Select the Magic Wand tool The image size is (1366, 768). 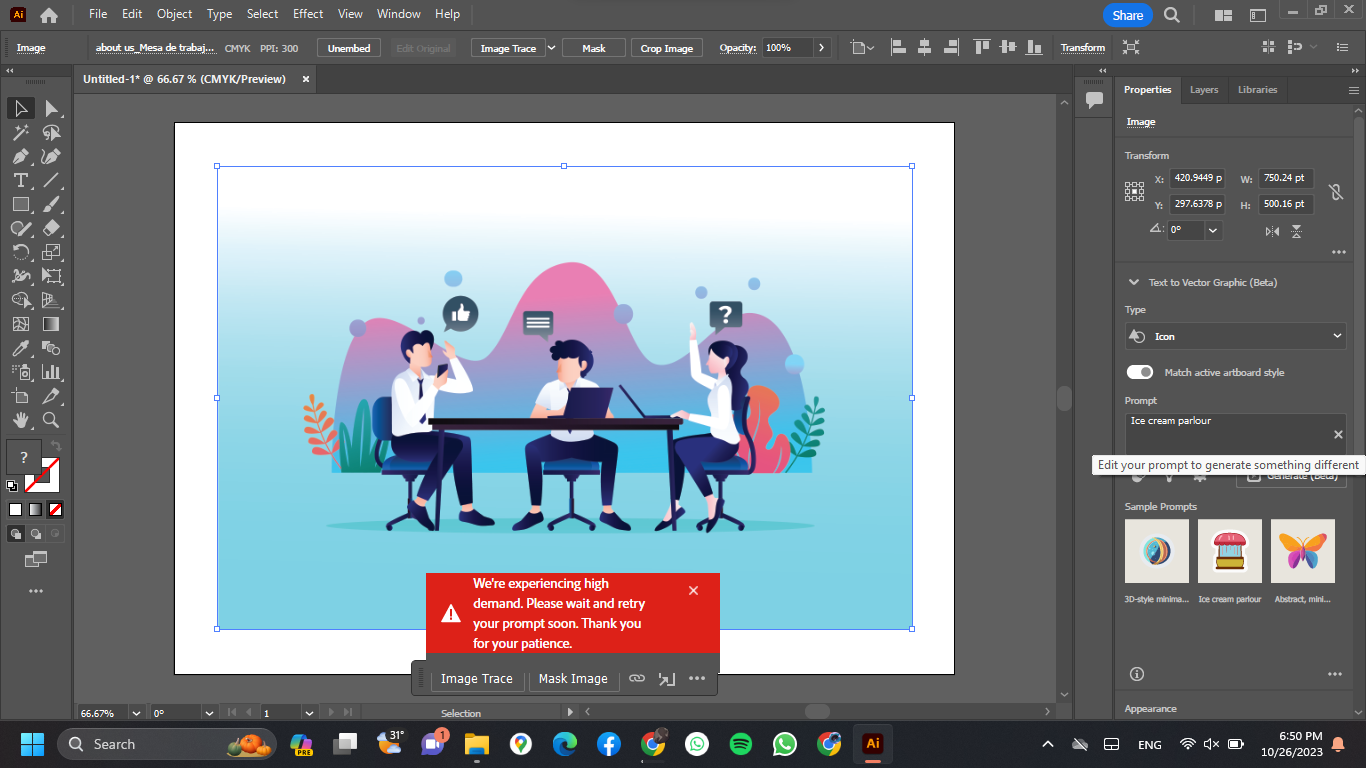(x=20, y=132)
